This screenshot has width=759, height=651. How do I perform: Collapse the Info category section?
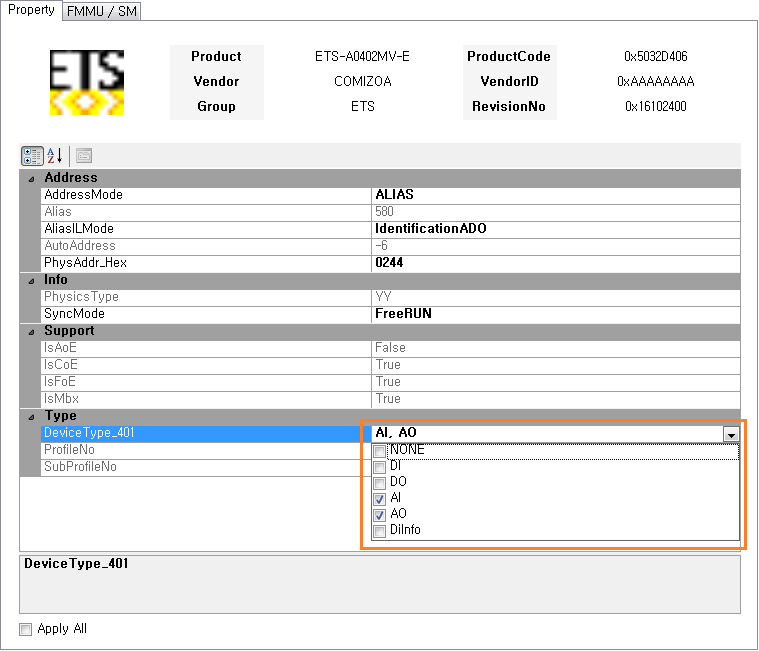[30, 280]
